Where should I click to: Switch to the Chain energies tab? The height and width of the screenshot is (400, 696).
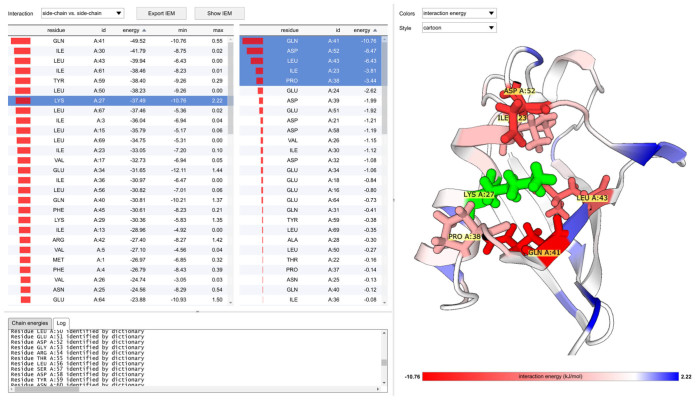28,323
